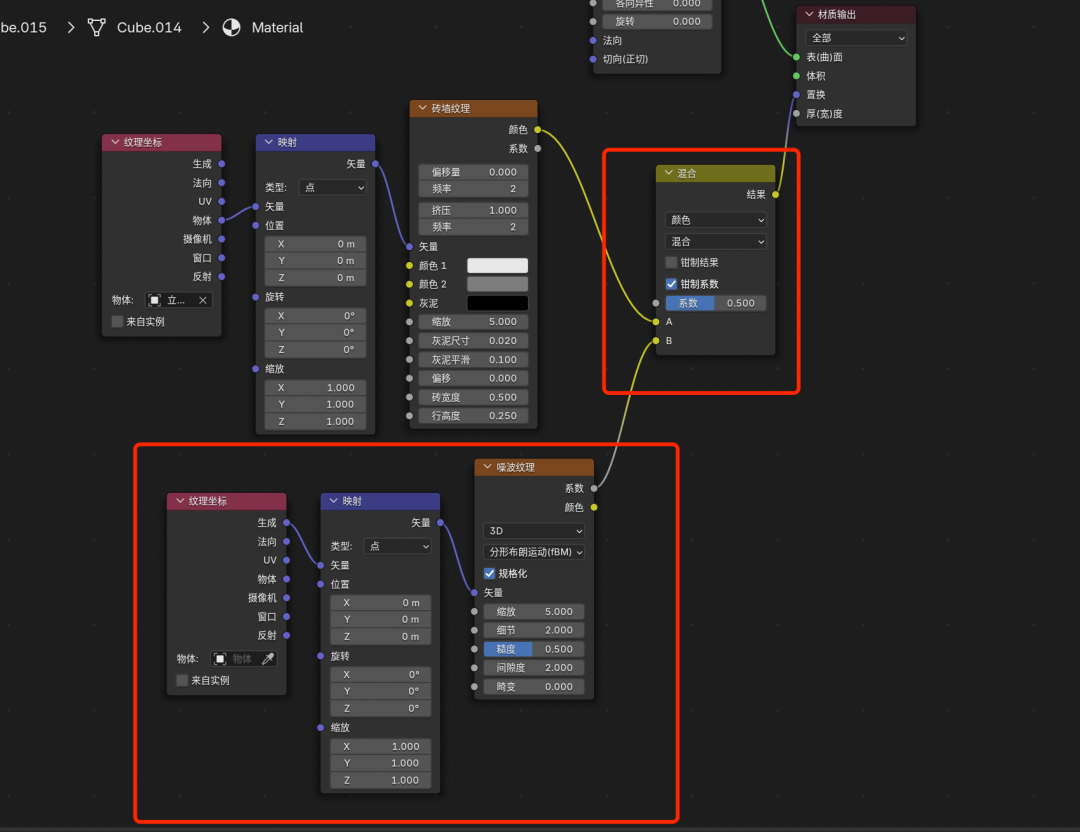Click the white 颜色 1 color swatch
This screenshot has width=1080, height=832.
click(x=497, y=266)
